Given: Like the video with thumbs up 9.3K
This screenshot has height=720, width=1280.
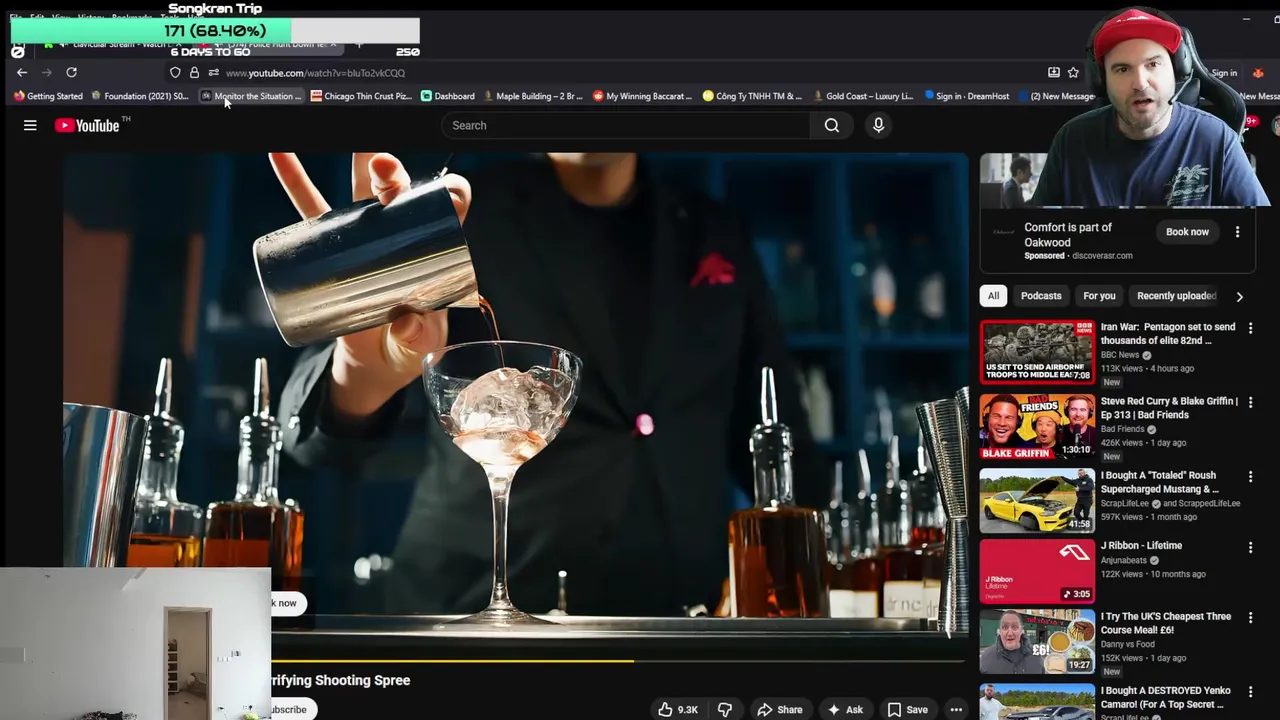Looking at the screenshot, I should tap(677, 709).
